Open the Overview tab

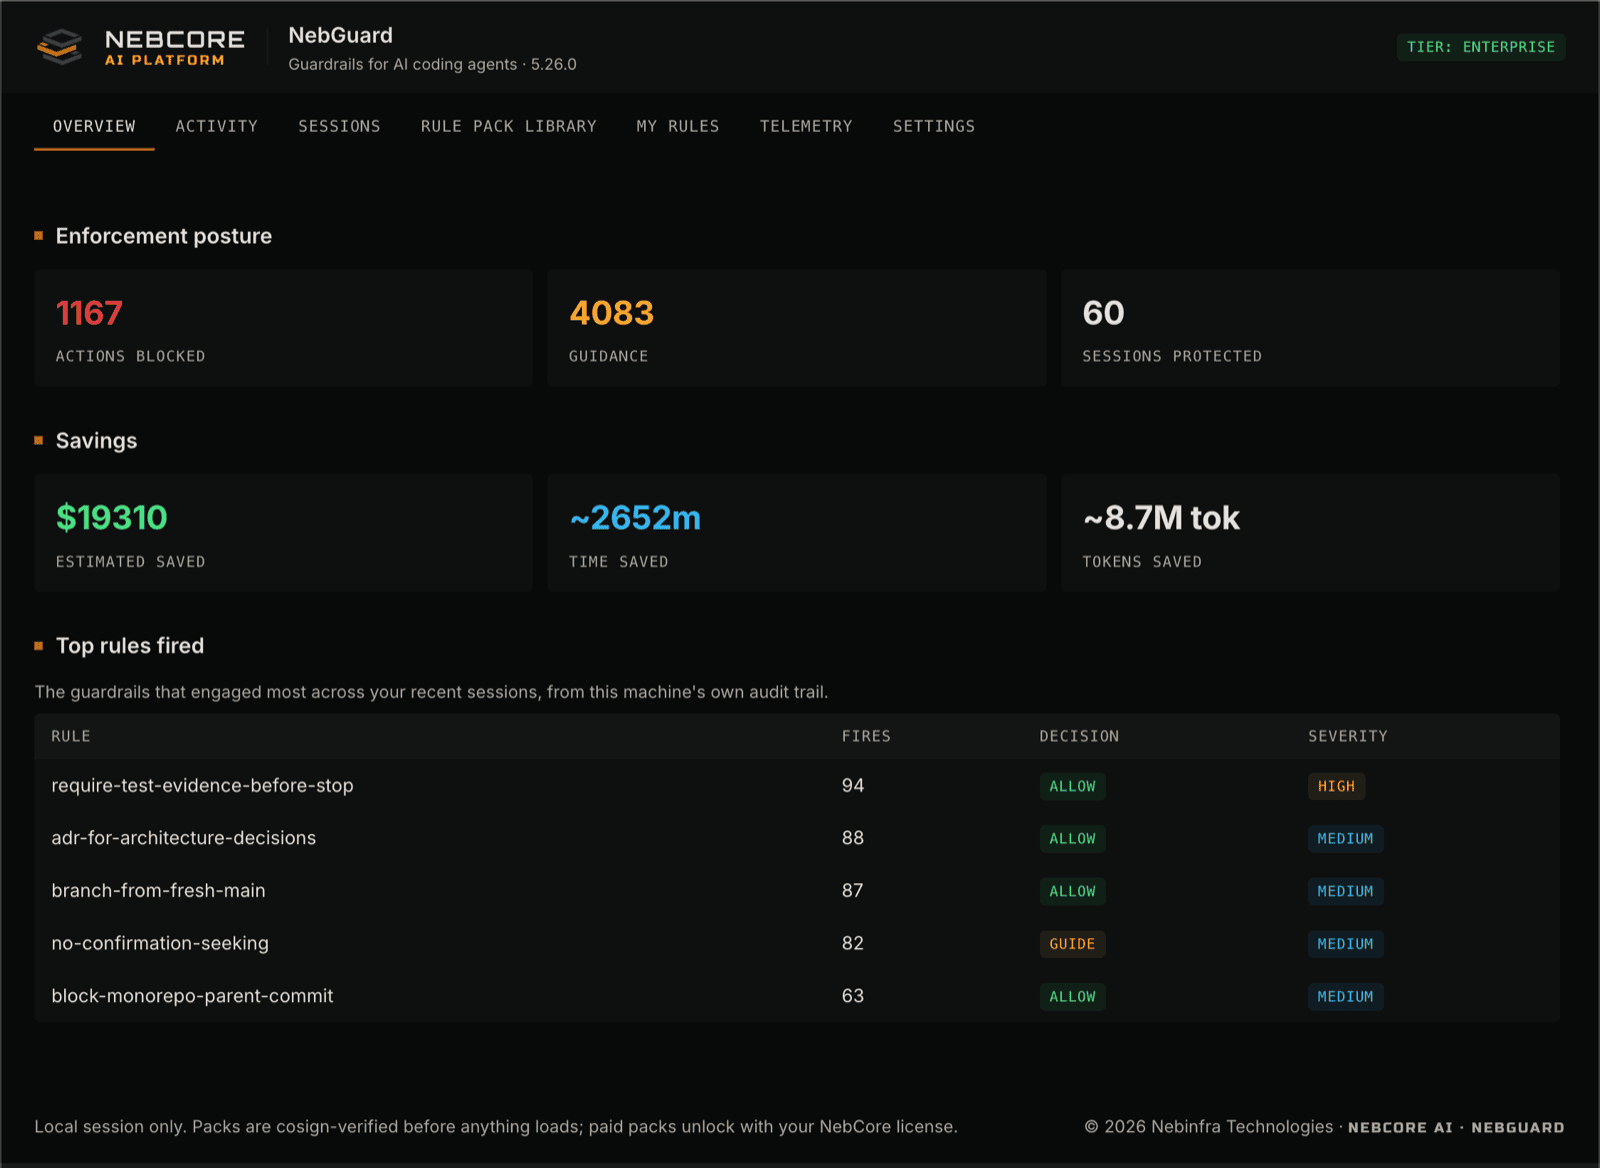click(x=94, y=126)
